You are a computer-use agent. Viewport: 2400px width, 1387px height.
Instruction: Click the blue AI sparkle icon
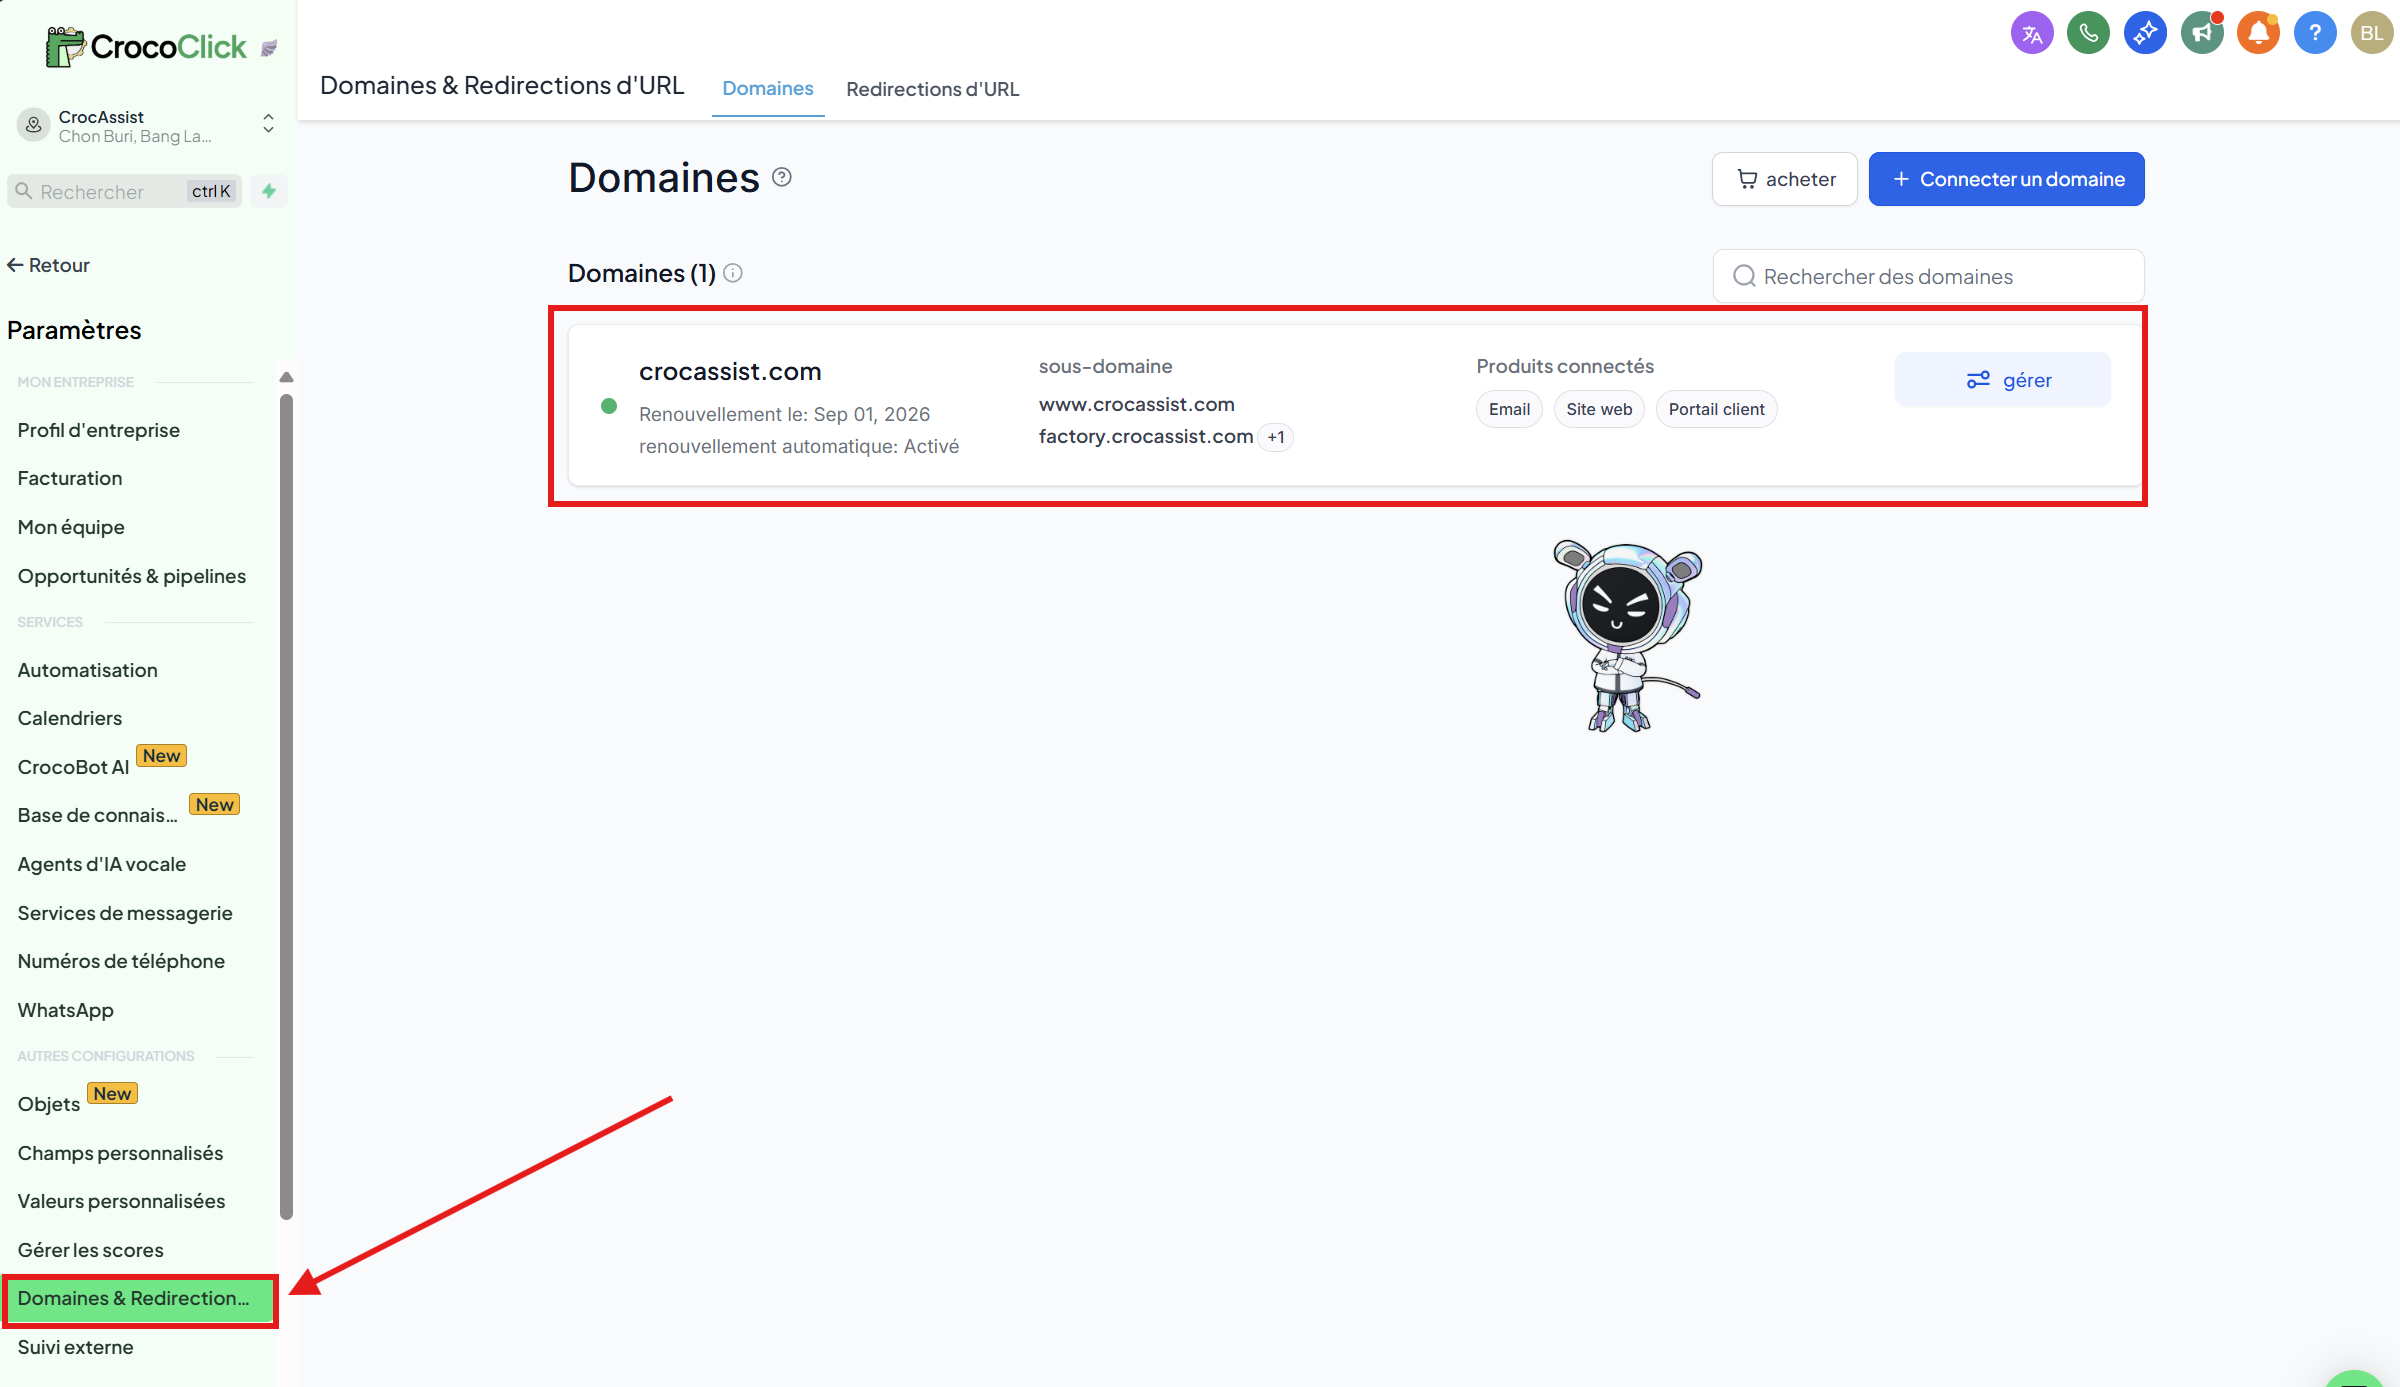point(2145,34)
